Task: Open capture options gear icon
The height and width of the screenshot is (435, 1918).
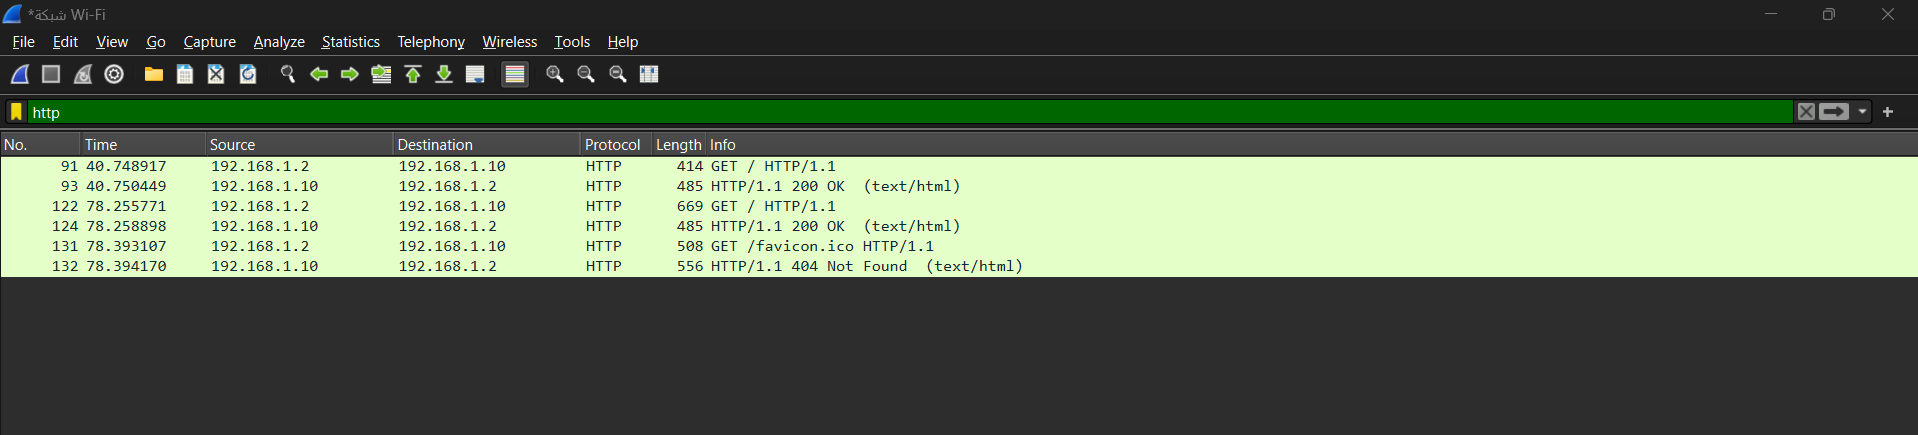Action: point(114,74)
